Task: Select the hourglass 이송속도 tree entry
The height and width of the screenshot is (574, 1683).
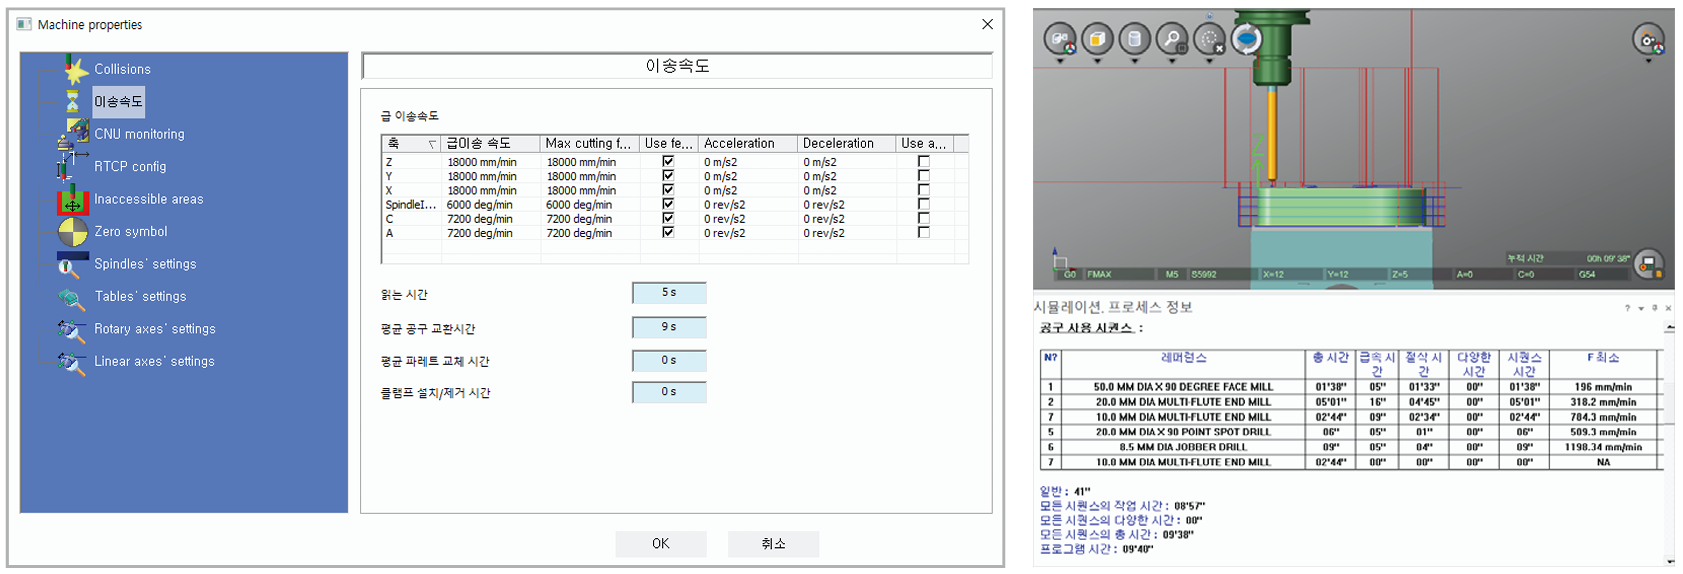Action: pos(118,101)
